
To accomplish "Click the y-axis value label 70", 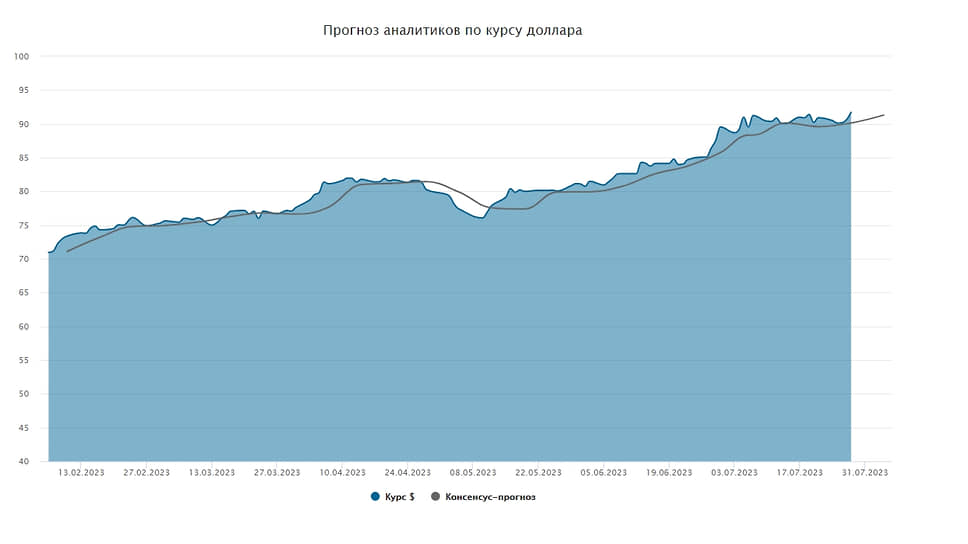I will pyautogui.click(x=23, y=259).
